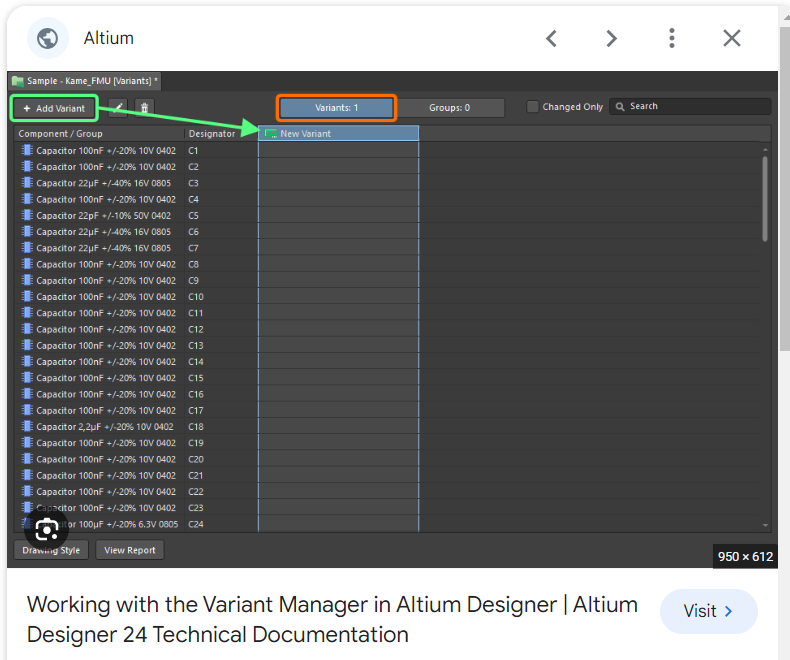The image size is (790, 660).
Task: Click the component icon in row C3
Action: point(27,183)
